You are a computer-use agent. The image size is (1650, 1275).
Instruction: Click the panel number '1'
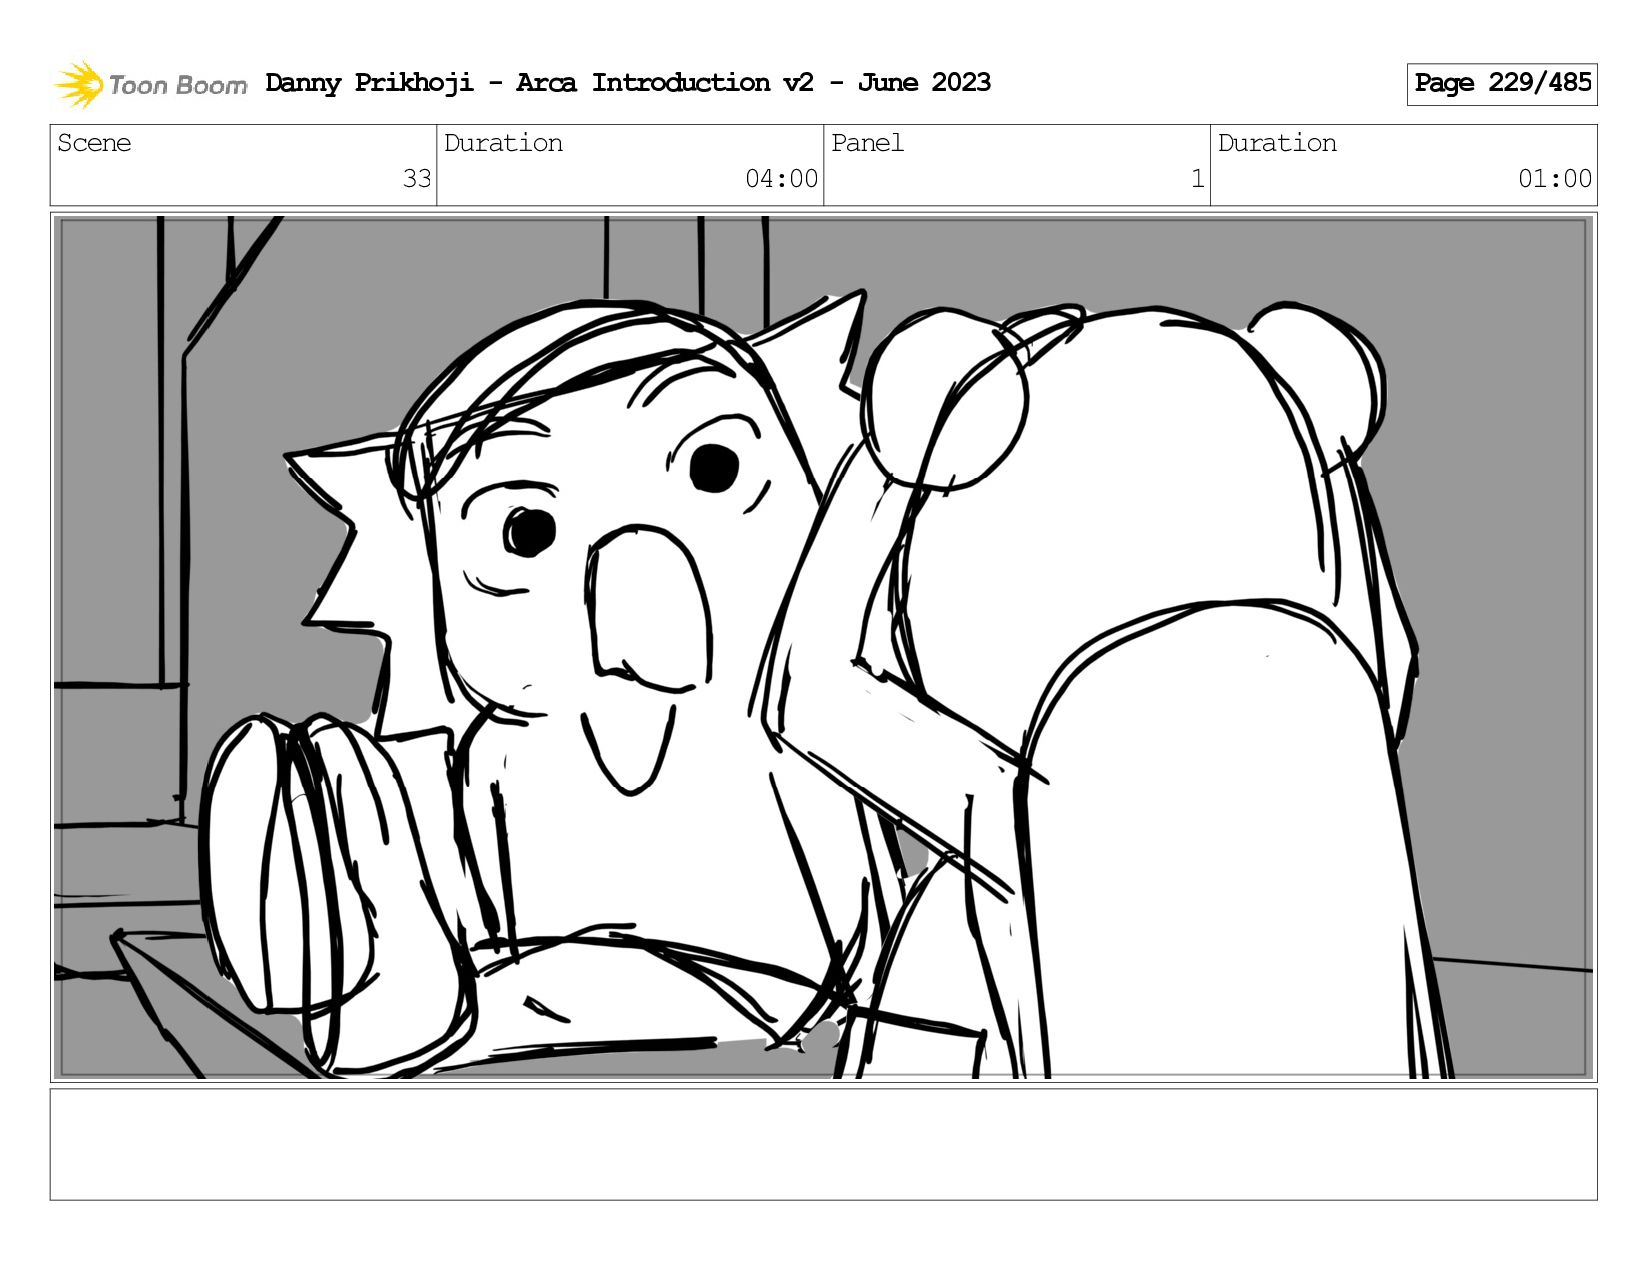[1197, 179]
